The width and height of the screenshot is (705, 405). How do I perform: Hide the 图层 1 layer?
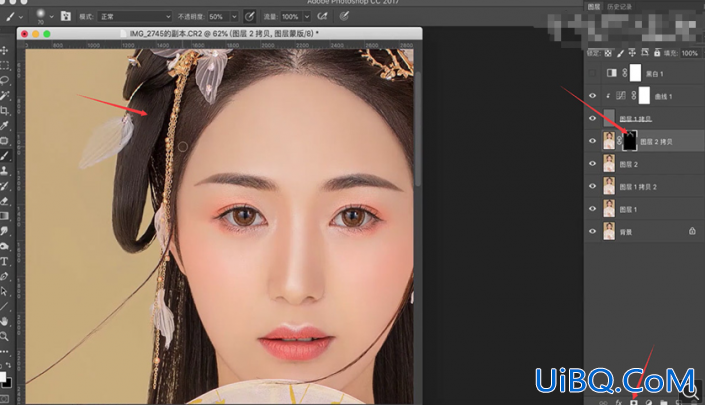(593, 209)
